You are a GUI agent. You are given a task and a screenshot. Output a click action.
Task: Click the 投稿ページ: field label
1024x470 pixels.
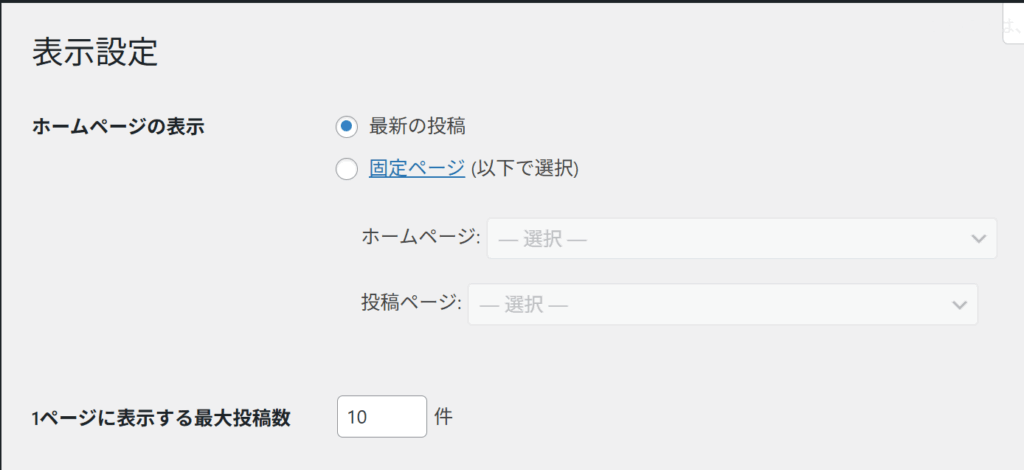click(x=412, y=303)
